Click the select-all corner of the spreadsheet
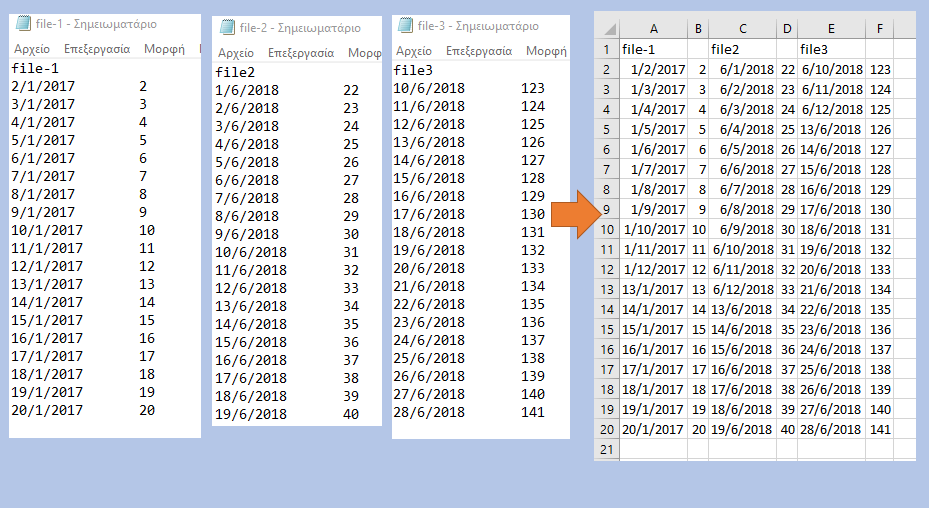This screenshot has height=508, width=929. point(607,28)
